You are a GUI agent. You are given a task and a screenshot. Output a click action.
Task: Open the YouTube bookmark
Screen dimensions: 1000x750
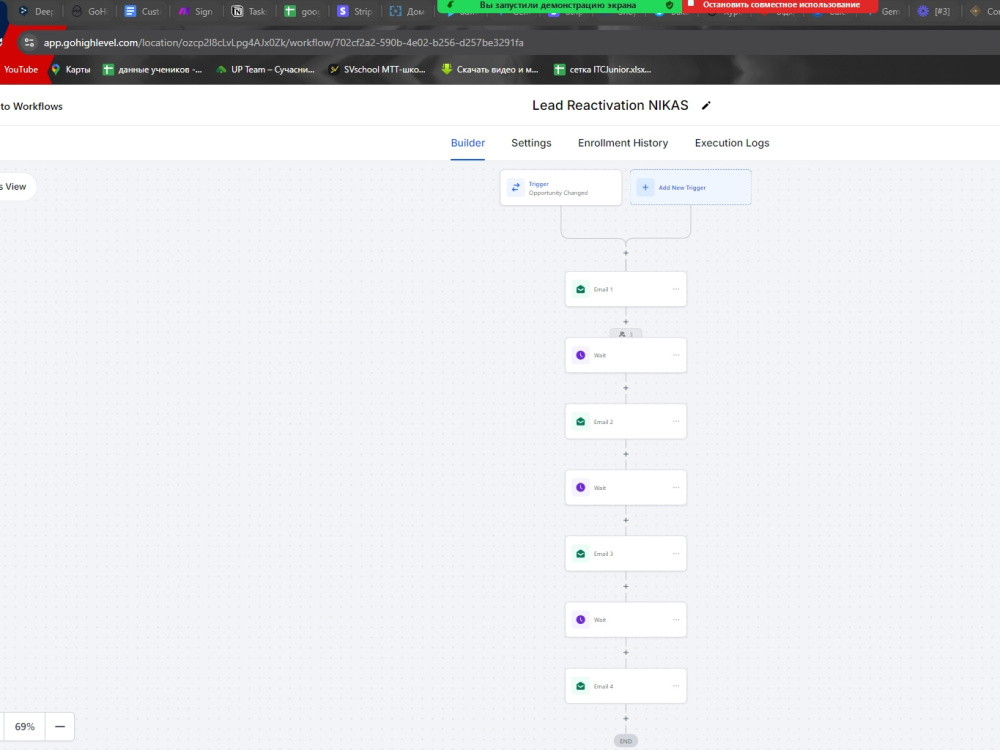pos(20,70)
